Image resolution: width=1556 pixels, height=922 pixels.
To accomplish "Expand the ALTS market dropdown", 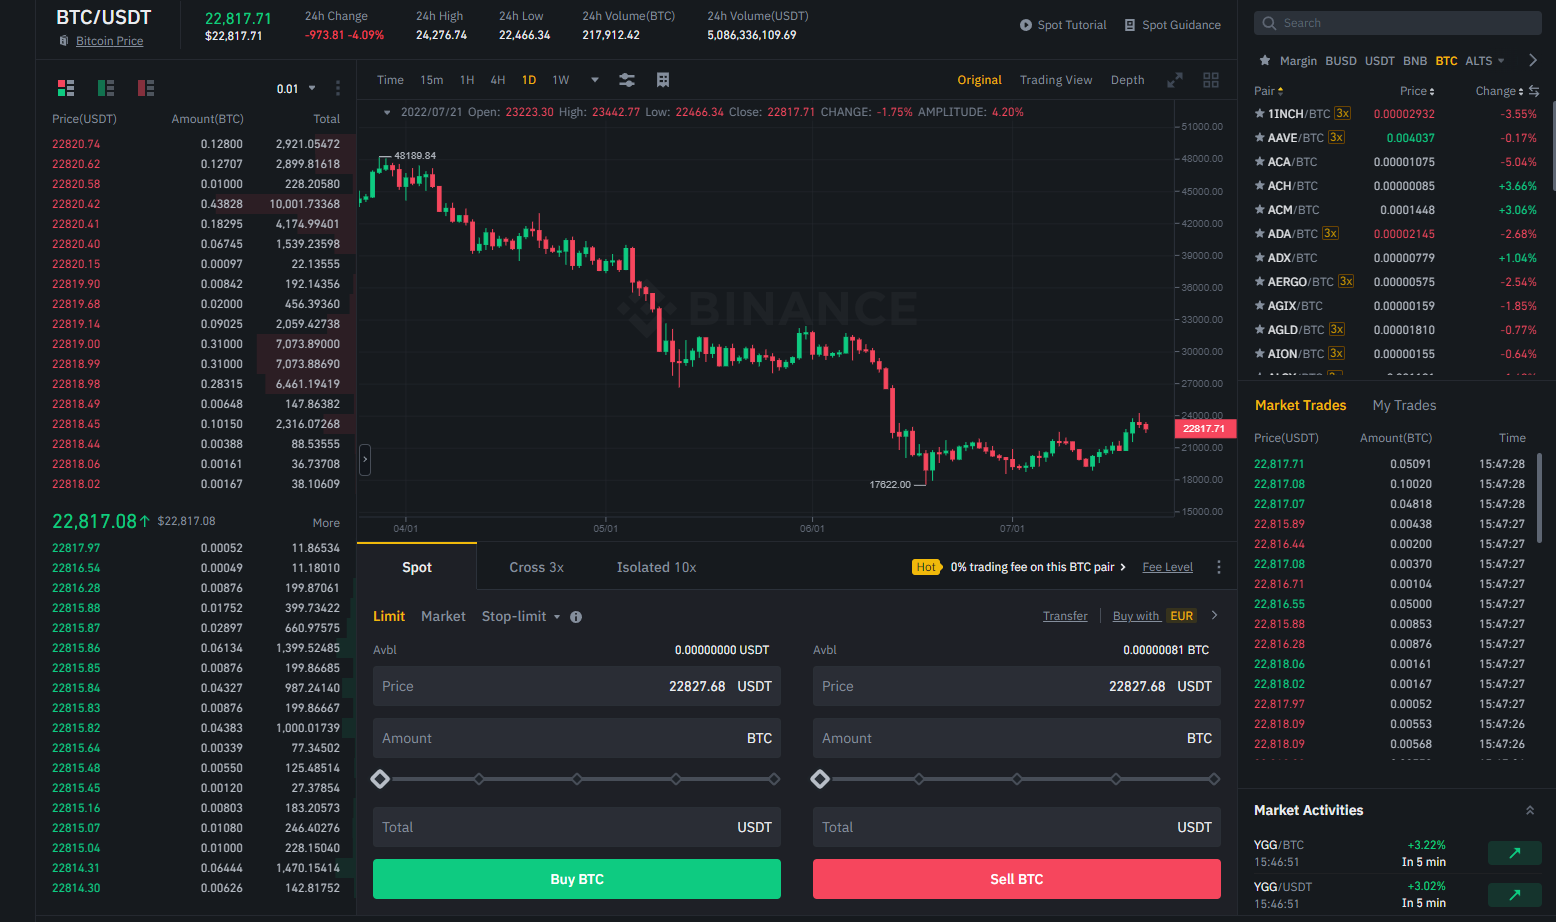I will pos(1485,61).
